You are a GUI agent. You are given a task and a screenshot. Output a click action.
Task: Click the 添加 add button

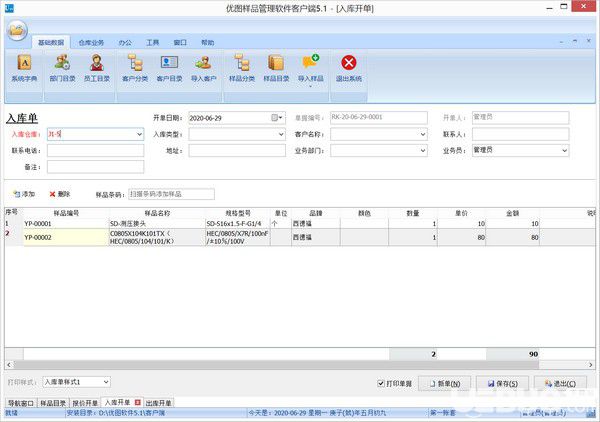[x=24, y=194]
